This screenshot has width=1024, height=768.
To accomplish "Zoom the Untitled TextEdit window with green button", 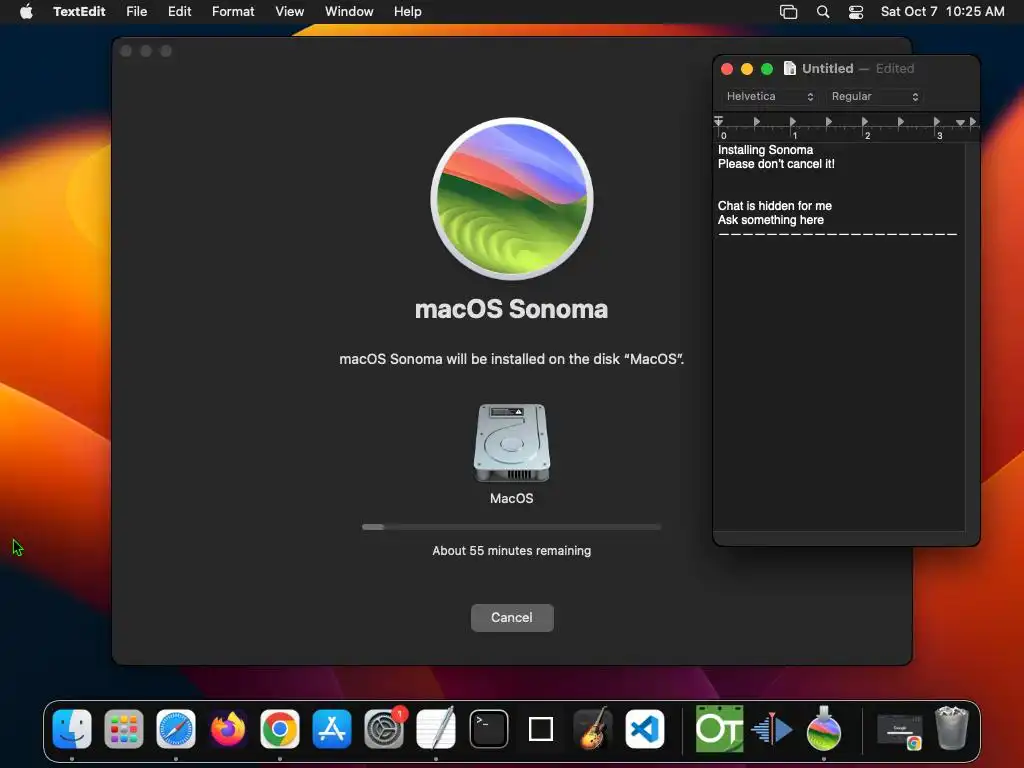I will pyautogui.click(x=767, y=69).
